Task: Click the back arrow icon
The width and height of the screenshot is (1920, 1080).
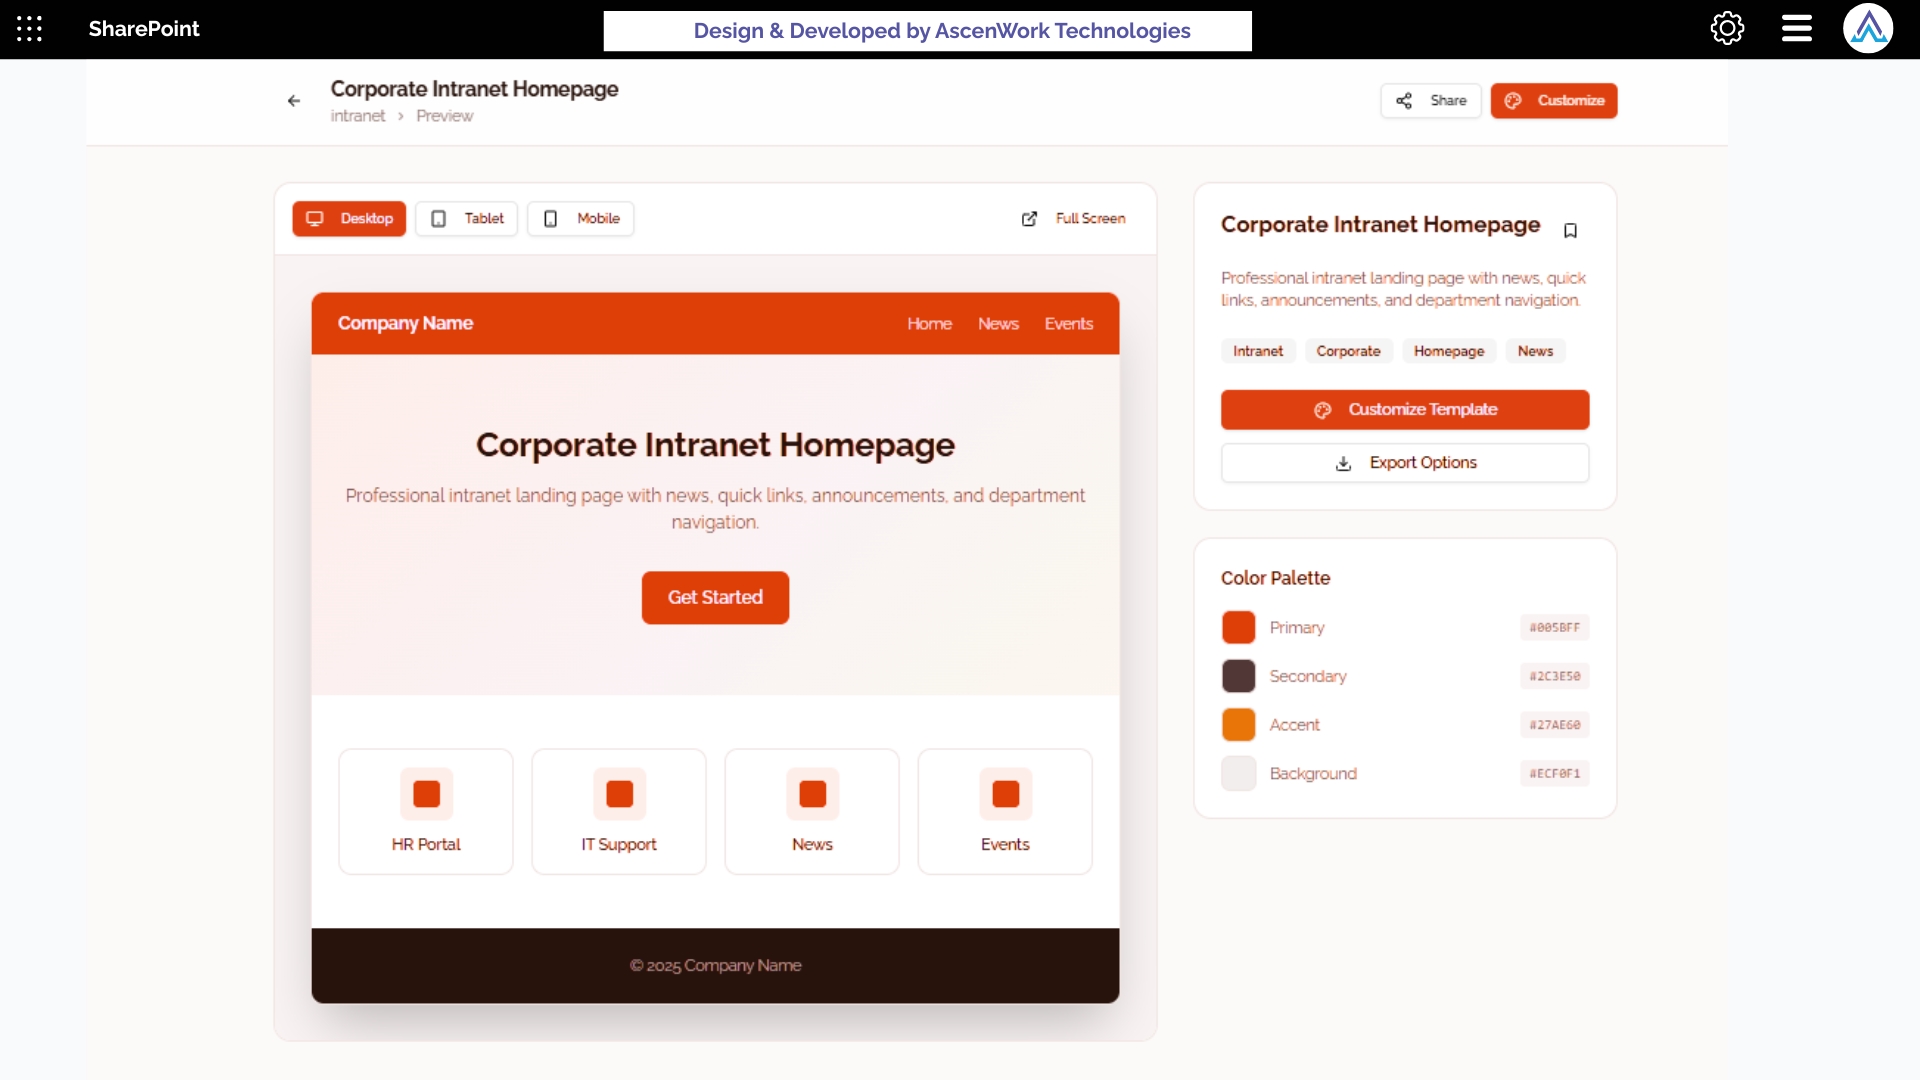Action: (x=294, y=101)
